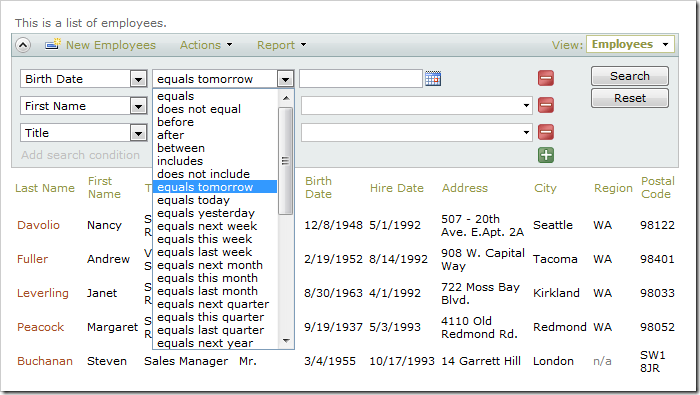Click the '12/8/1948' birth date cell
Image resolution: width=700 pixels, height=395 pixels.
(x=333, y=225)
